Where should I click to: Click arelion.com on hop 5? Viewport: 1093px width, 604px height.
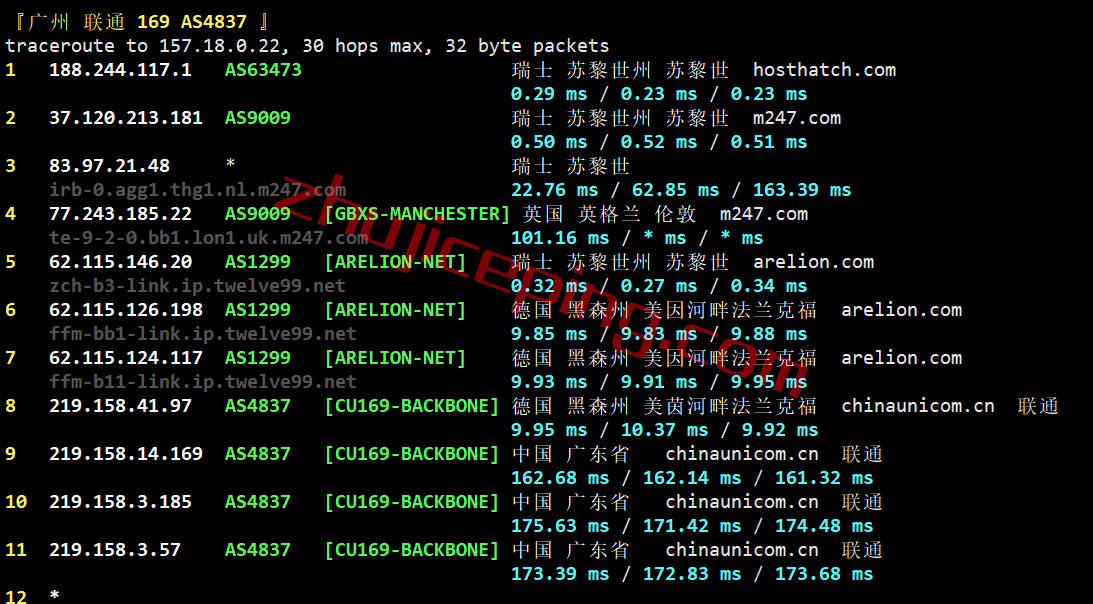point(813,262)
